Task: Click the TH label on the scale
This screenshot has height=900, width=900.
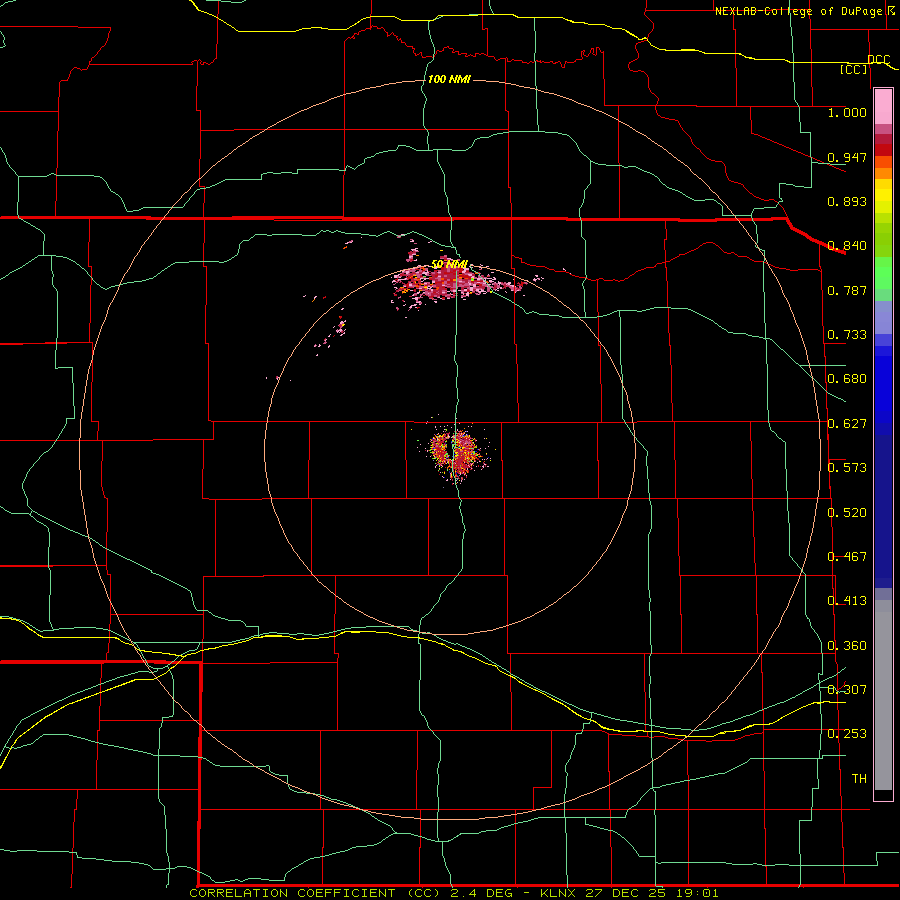Action: click(859, 778)
